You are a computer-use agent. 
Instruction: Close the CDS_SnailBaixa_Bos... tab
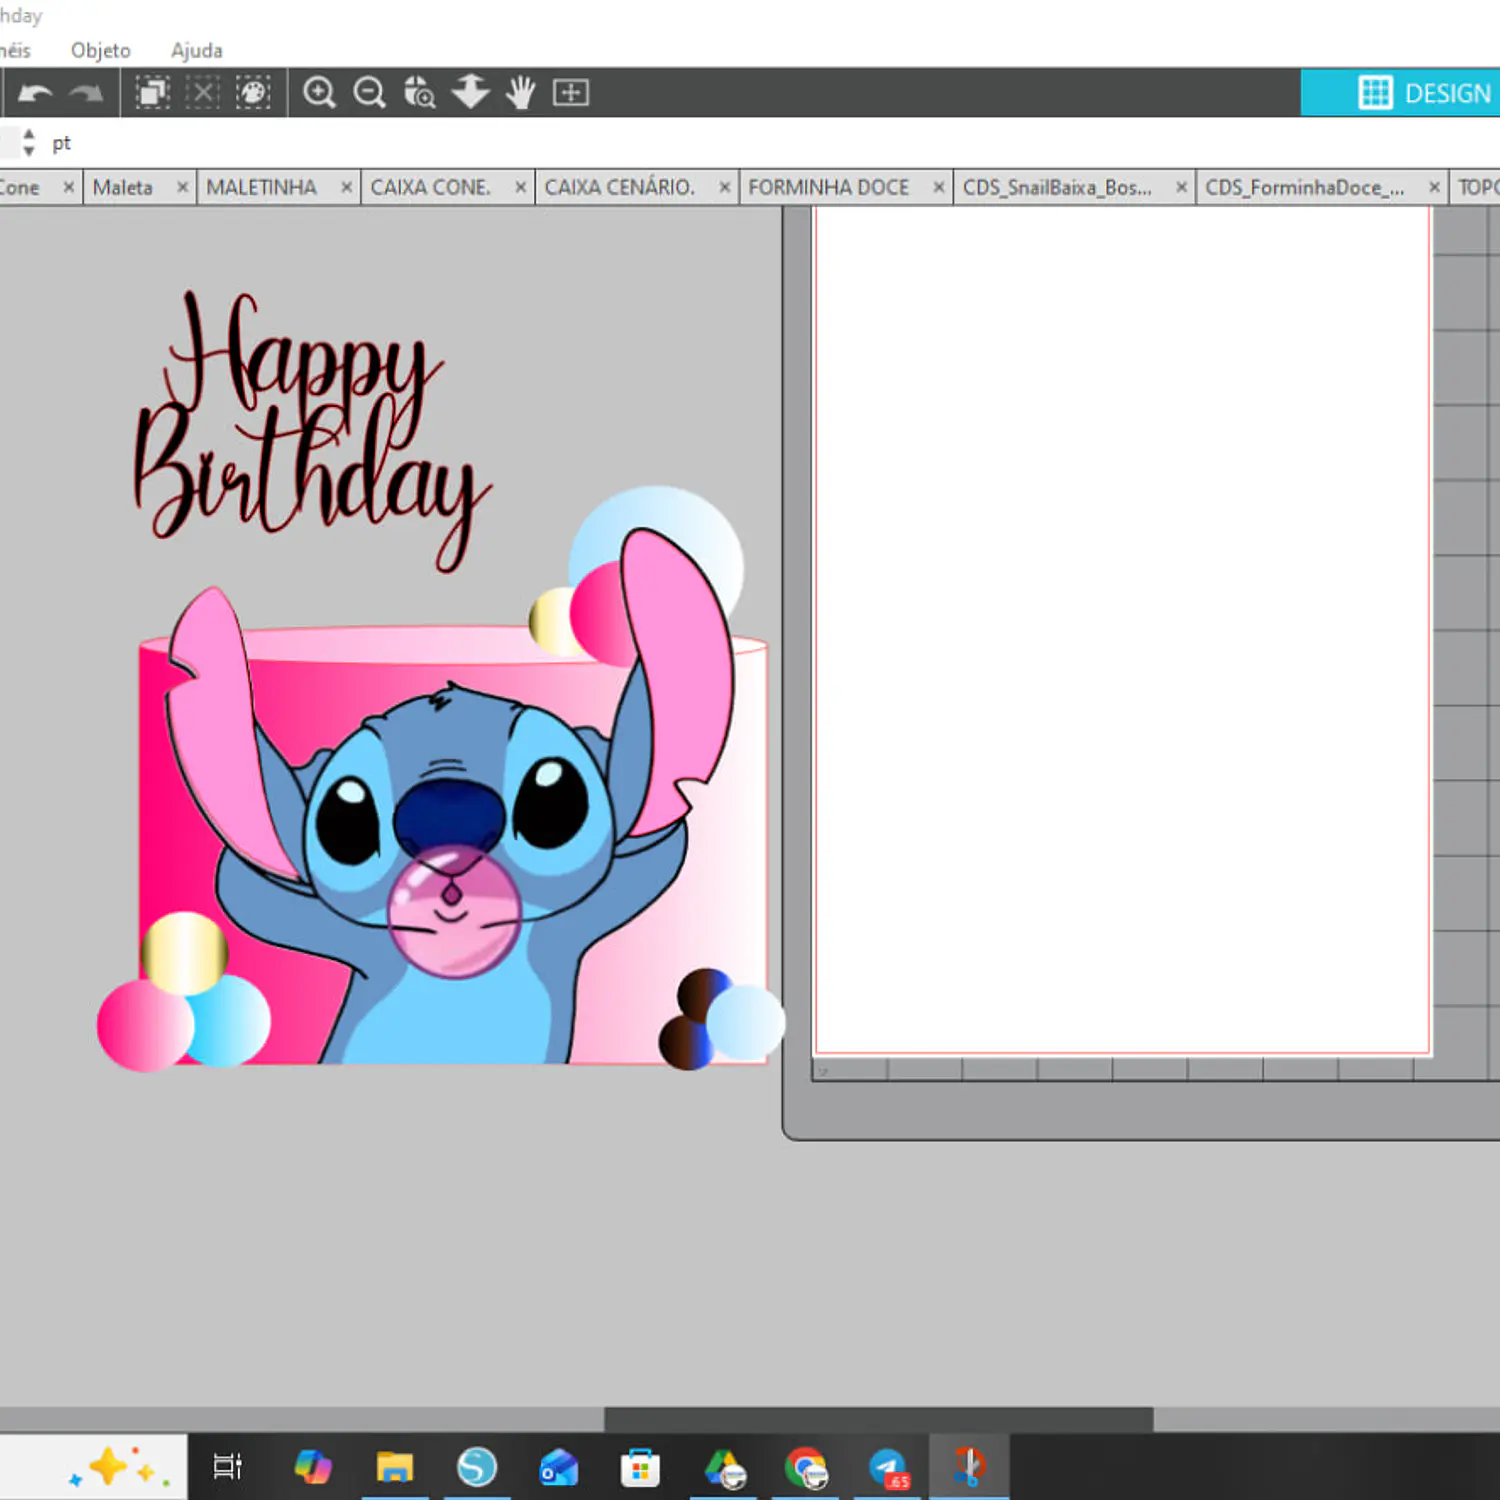pos(1181,187)
